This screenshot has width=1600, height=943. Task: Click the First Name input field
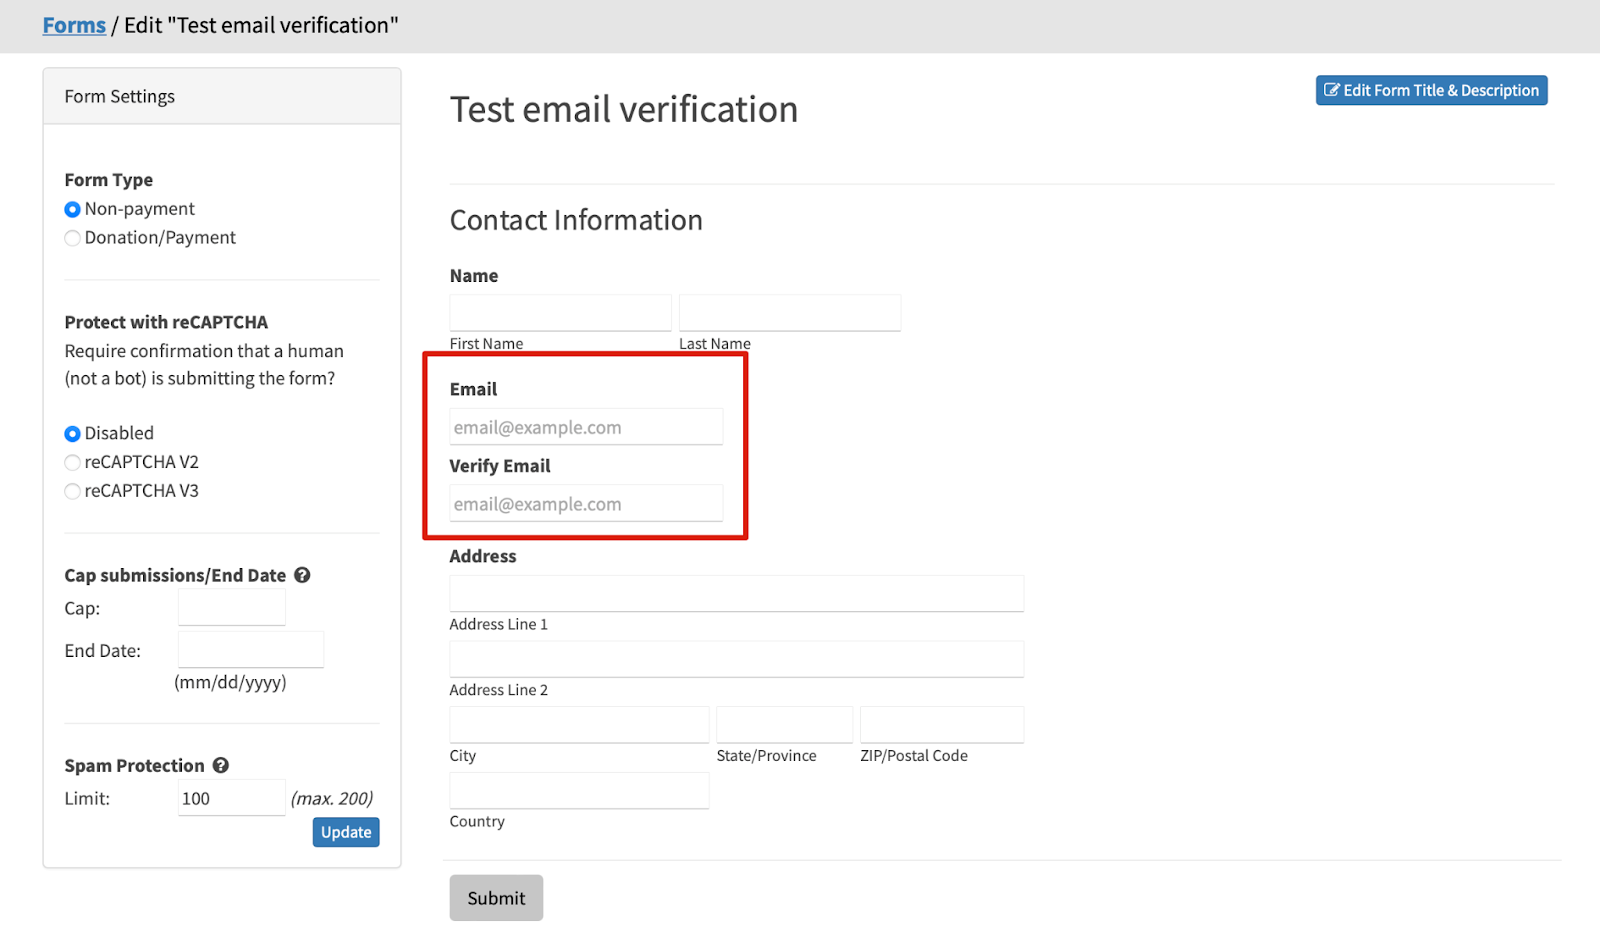pos(560,313)
